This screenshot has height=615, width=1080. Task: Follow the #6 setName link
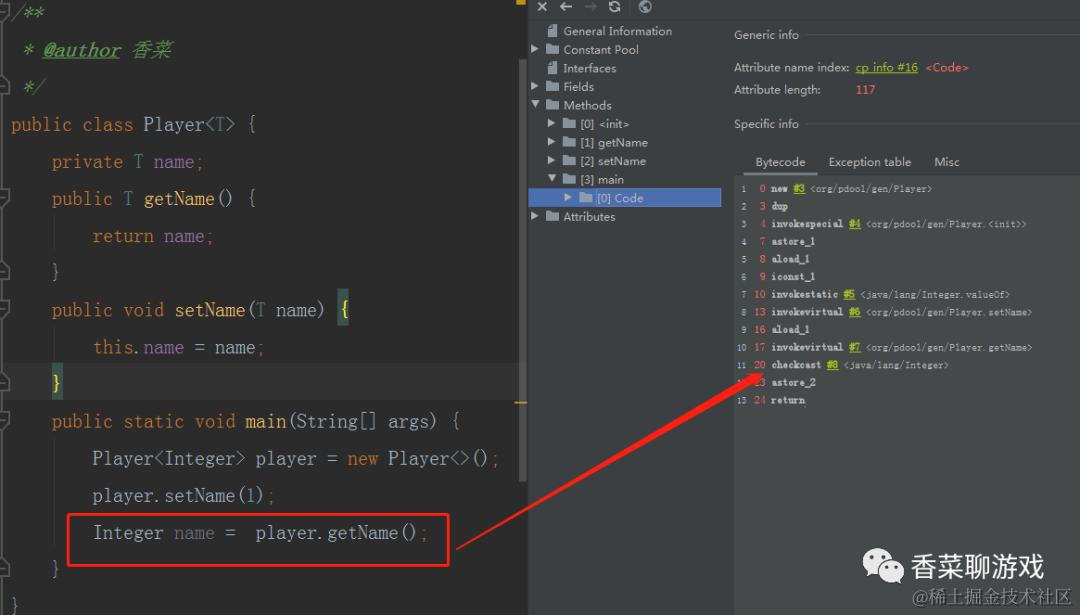pyautogui.click(x=855, y=312)
